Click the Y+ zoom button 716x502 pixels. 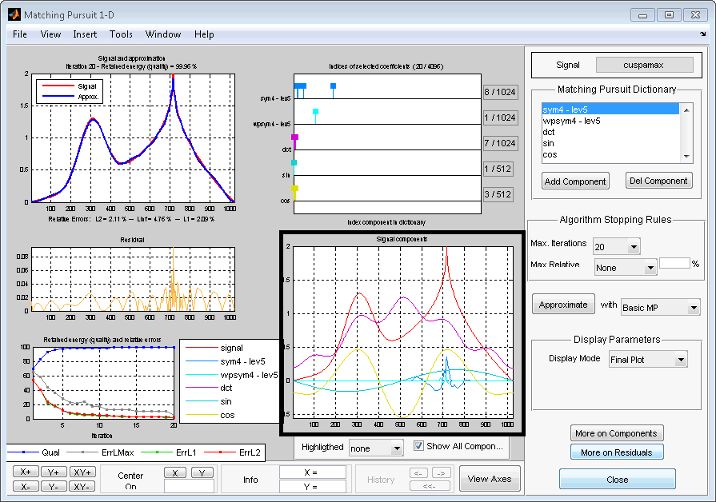point(53,471)
